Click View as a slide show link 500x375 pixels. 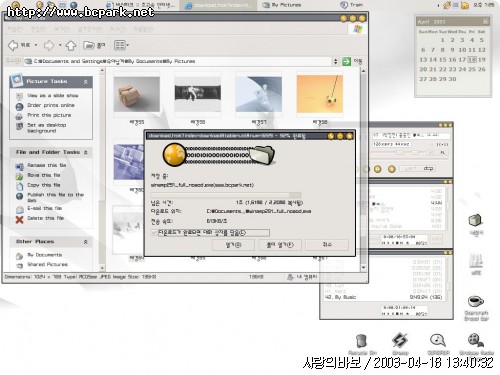click(x=53, y=96)
